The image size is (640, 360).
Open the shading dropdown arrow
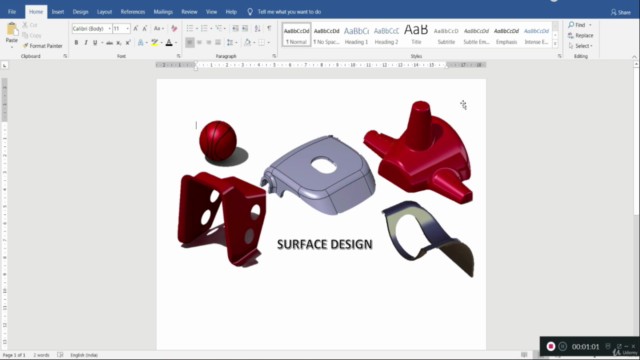pos(254,42)
